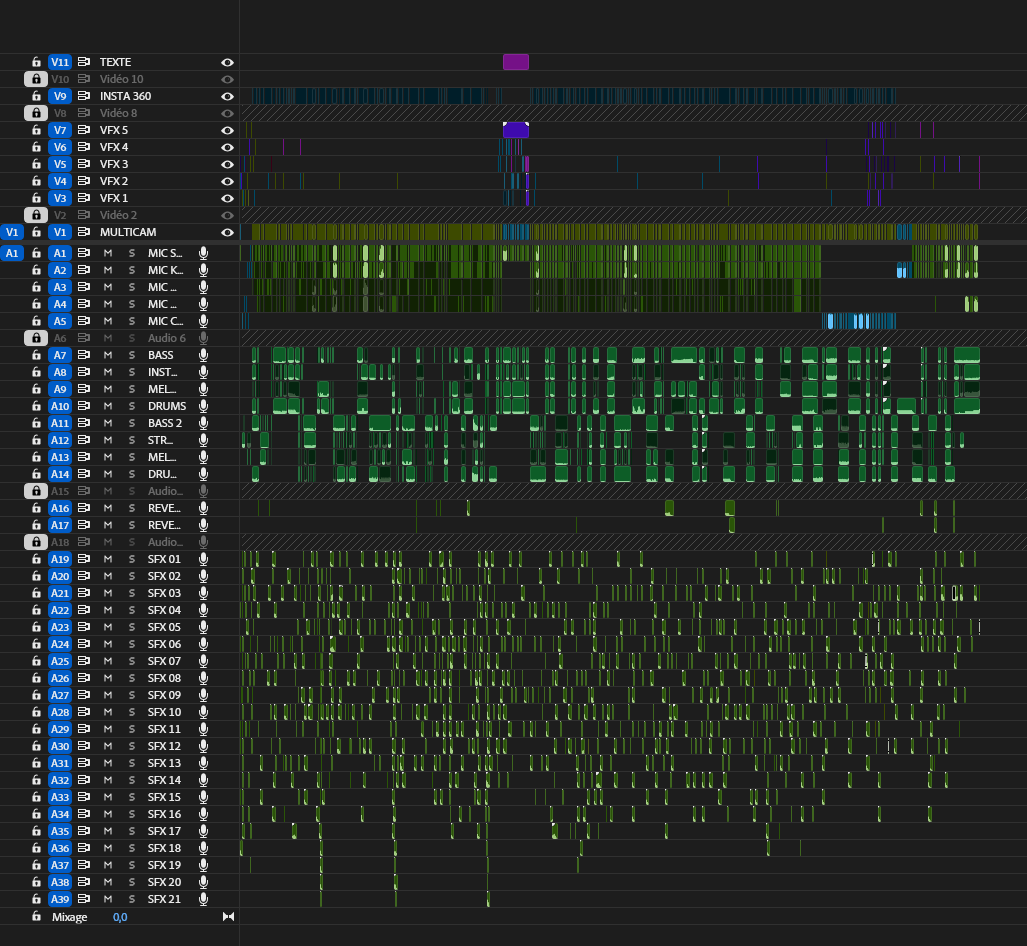
Task: Mute the SFX 12 audio track
Action: coord(108,746)
